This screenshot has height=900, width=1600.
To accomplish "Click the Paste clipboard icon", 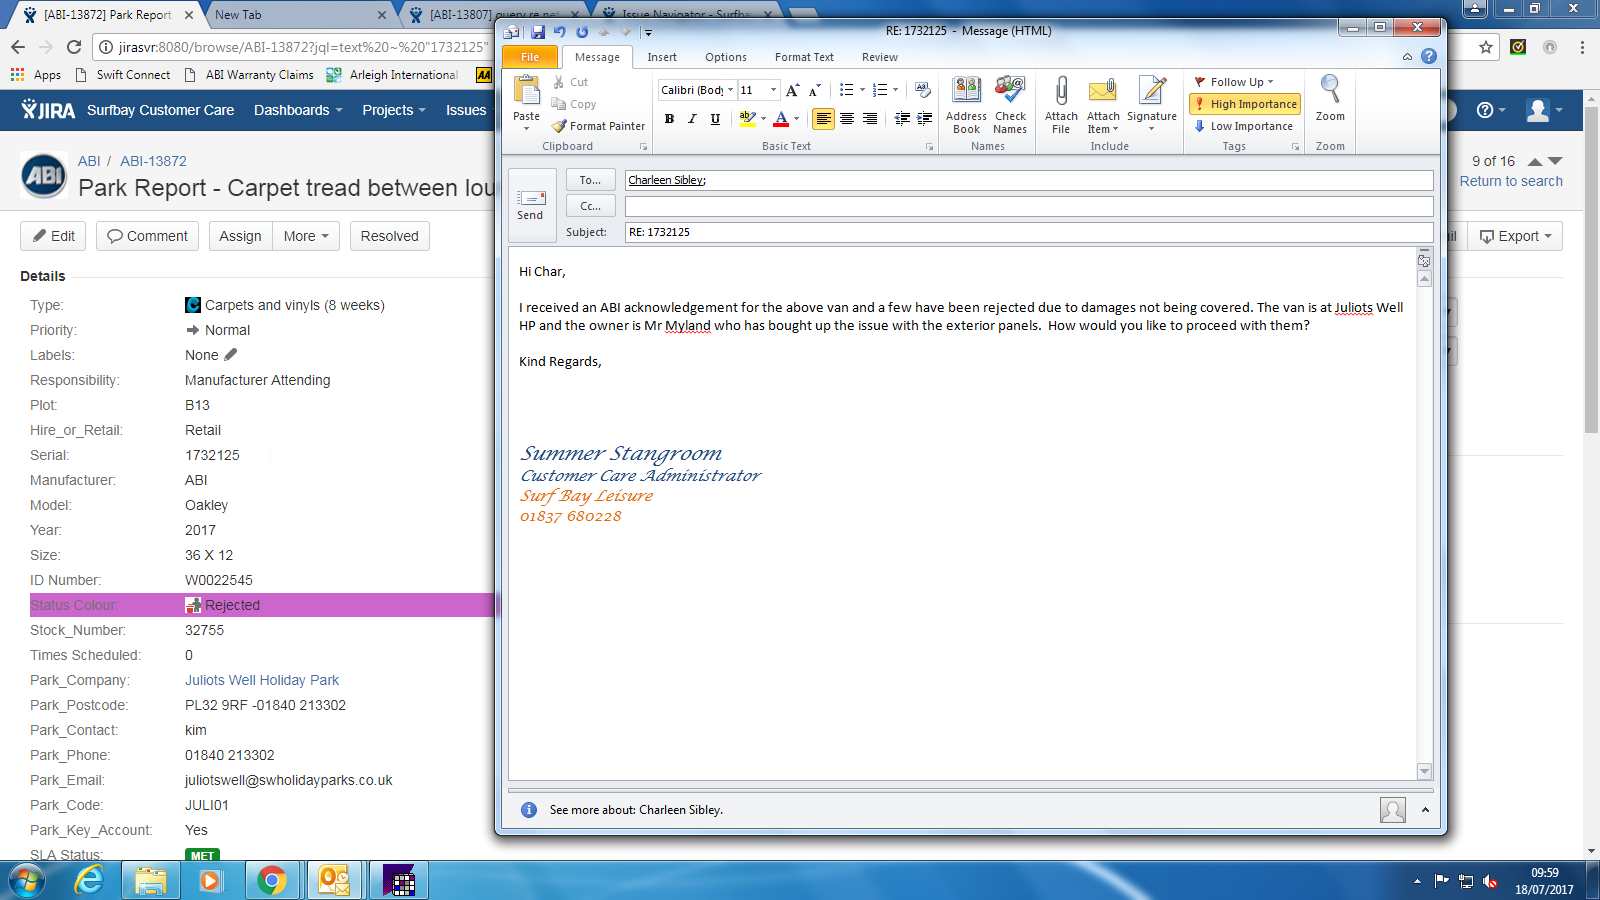I will point(526,92).
